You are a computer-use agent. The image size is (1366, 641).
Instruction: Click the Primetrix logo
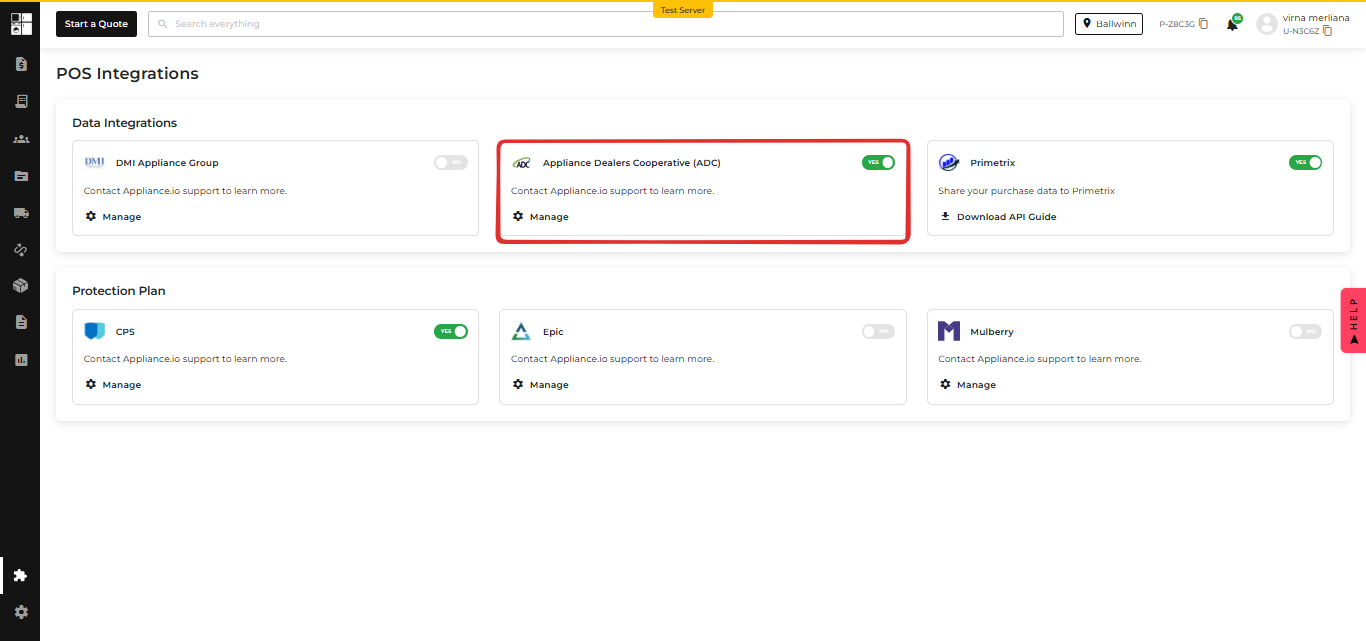pos(949,162)
